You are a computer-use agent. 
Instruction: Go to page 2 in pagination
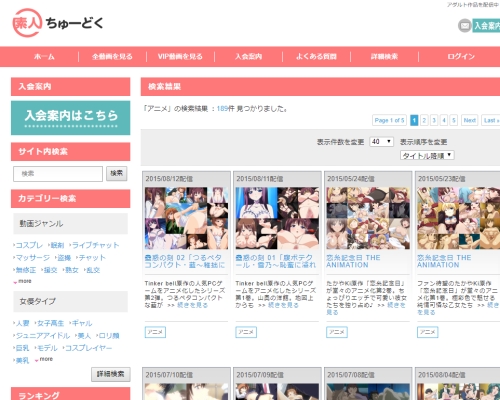[424, 120]
